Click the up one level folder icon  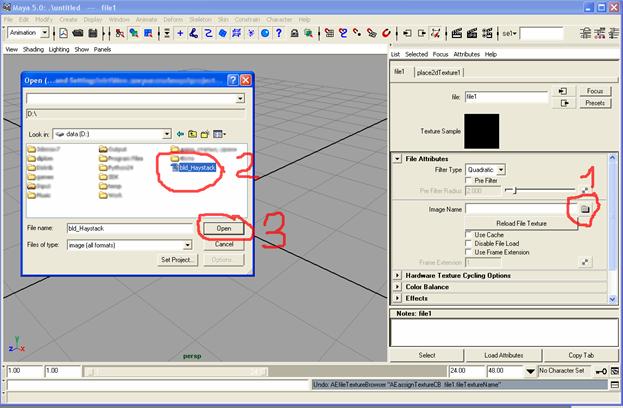click(x=193, y=133)
